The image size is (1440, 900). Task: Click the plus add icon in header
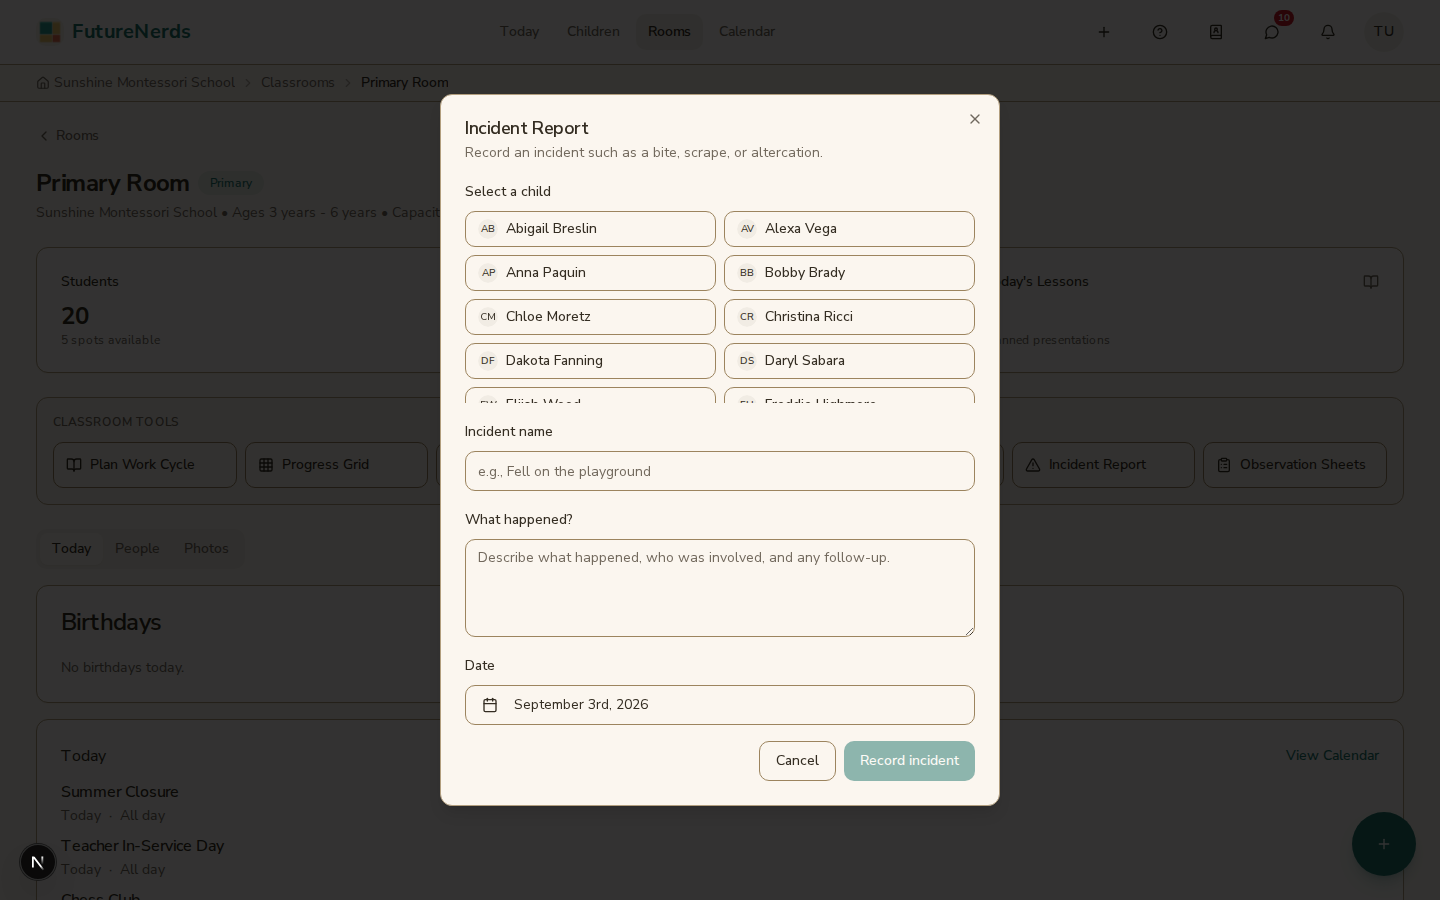click(1104, 32)
